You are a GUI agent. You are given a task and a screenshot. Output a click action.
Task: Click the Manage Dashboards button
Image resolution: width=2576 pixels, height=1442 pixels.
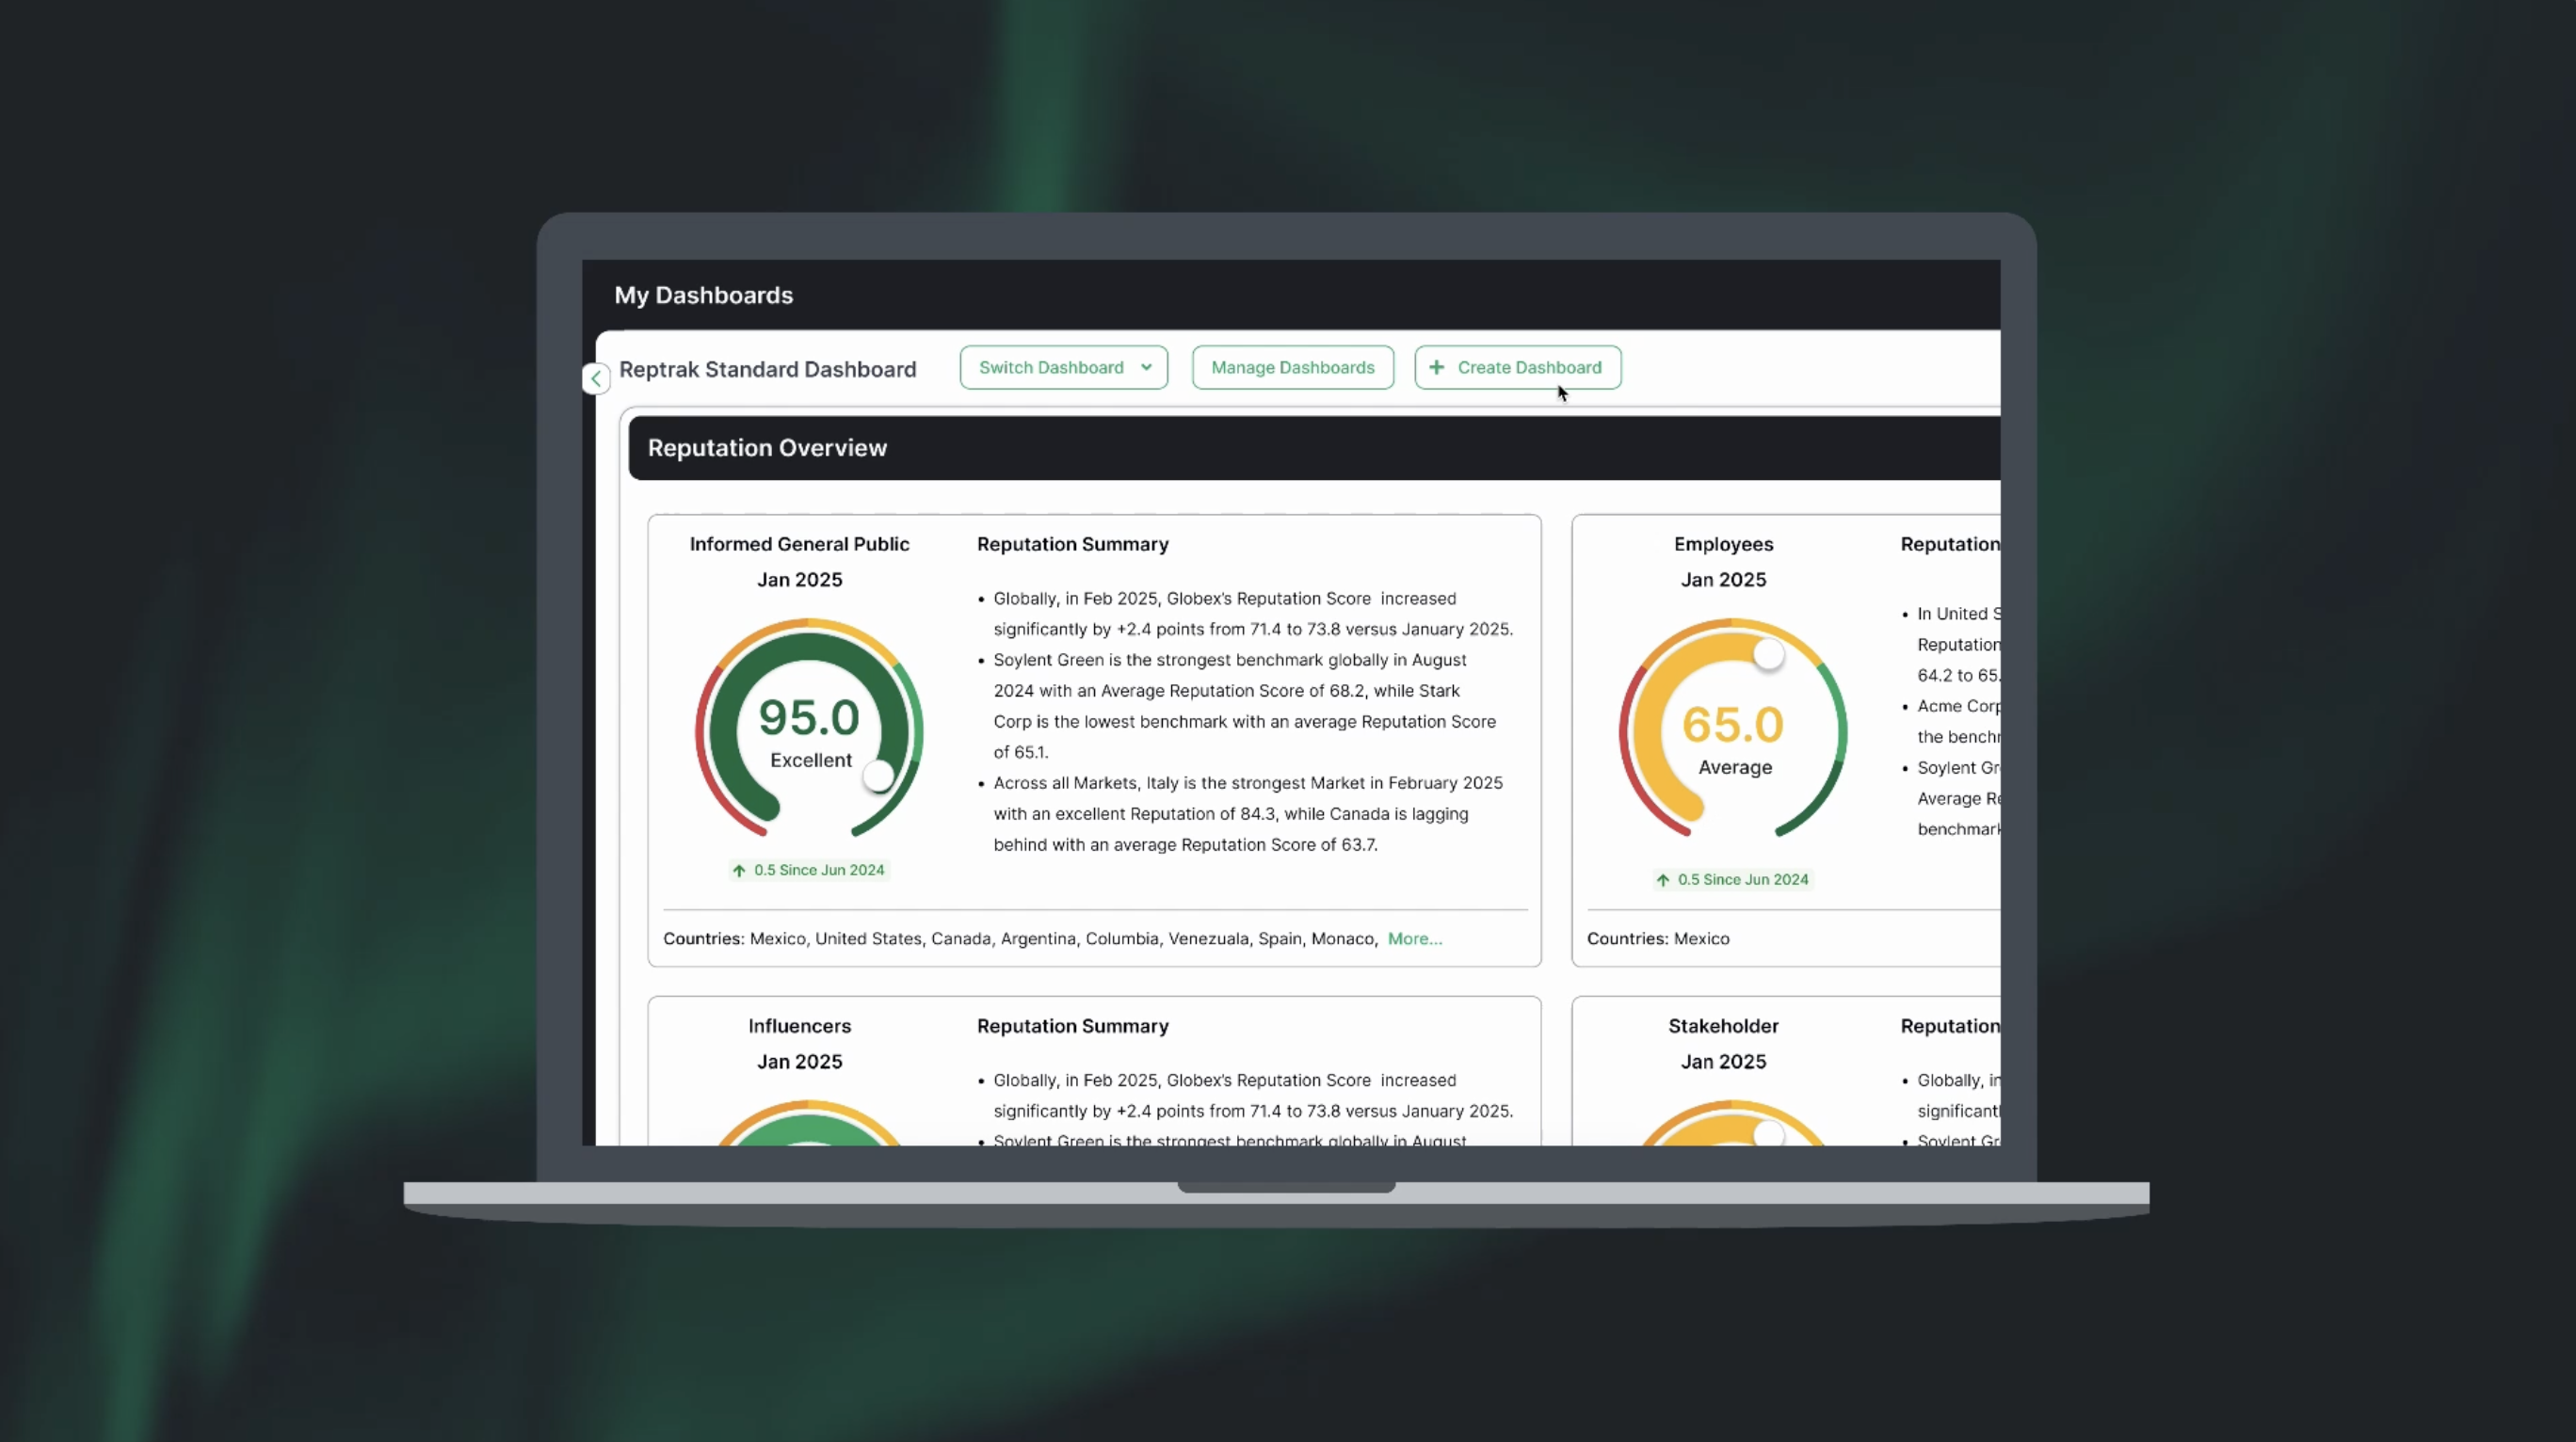[x=1292, y=367]
